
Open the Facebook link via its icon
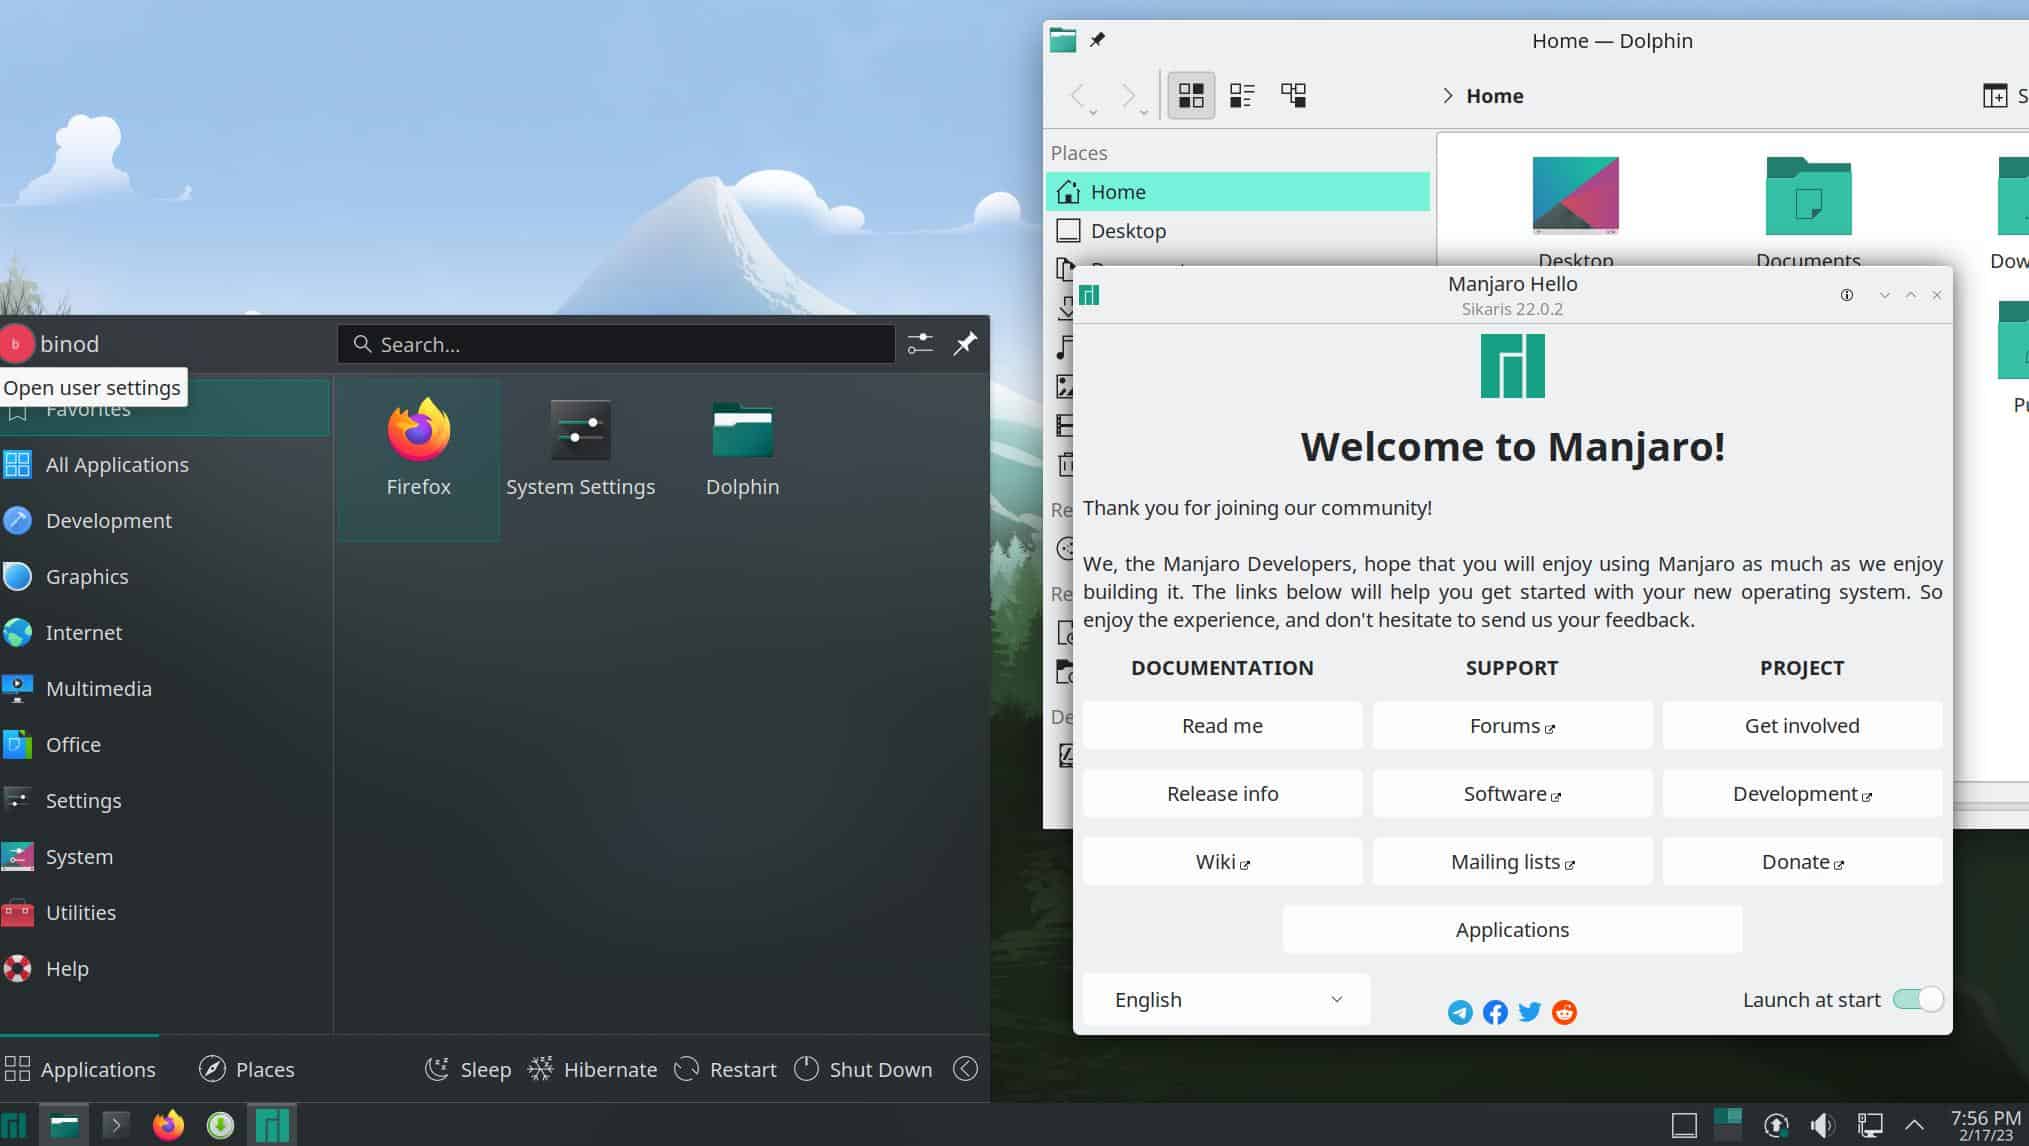(x=1494, y=1012)
